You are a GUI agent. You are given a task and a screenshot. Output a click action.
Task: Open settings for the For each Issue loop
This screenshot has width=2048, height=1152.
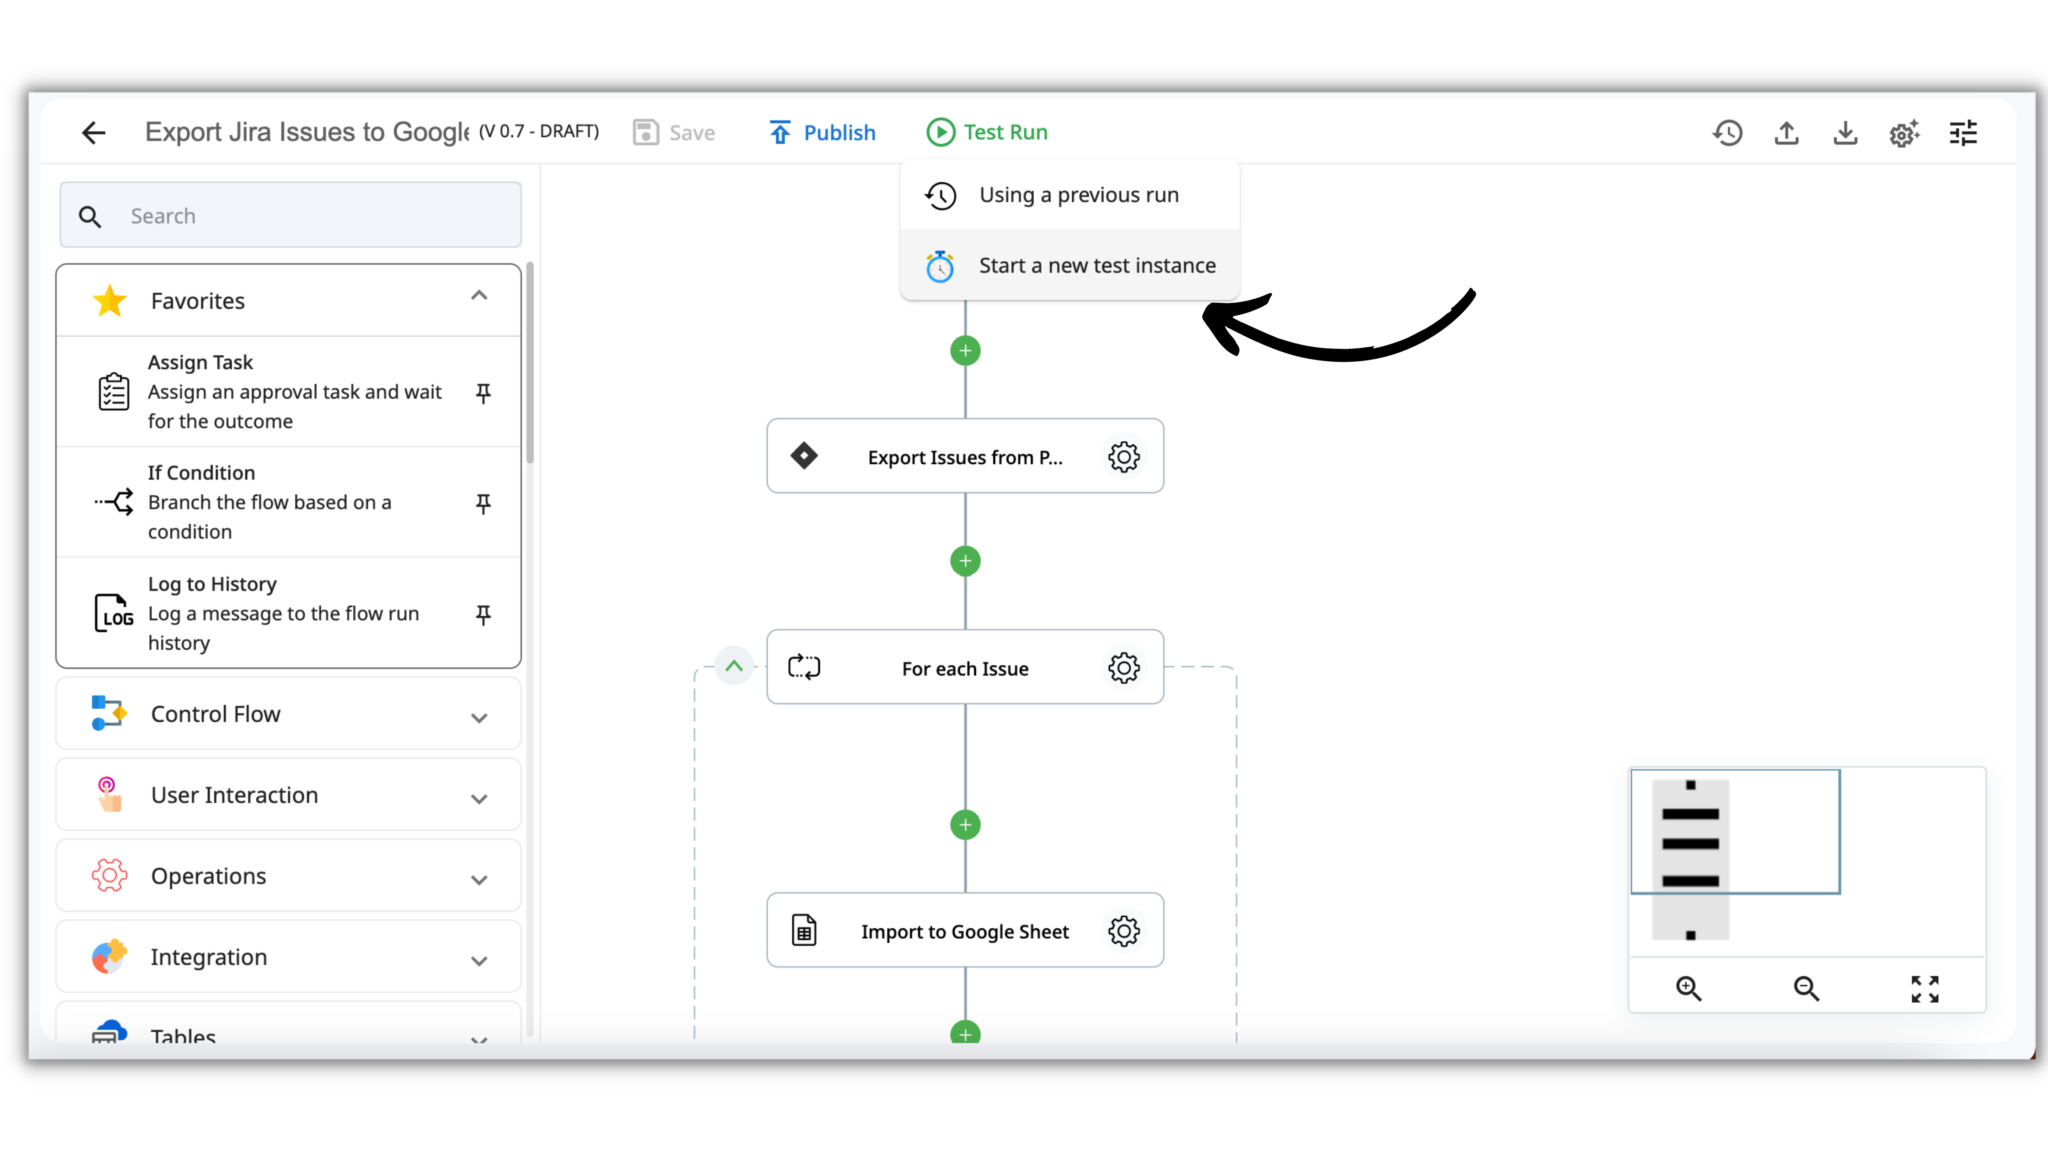(1123, 668)
